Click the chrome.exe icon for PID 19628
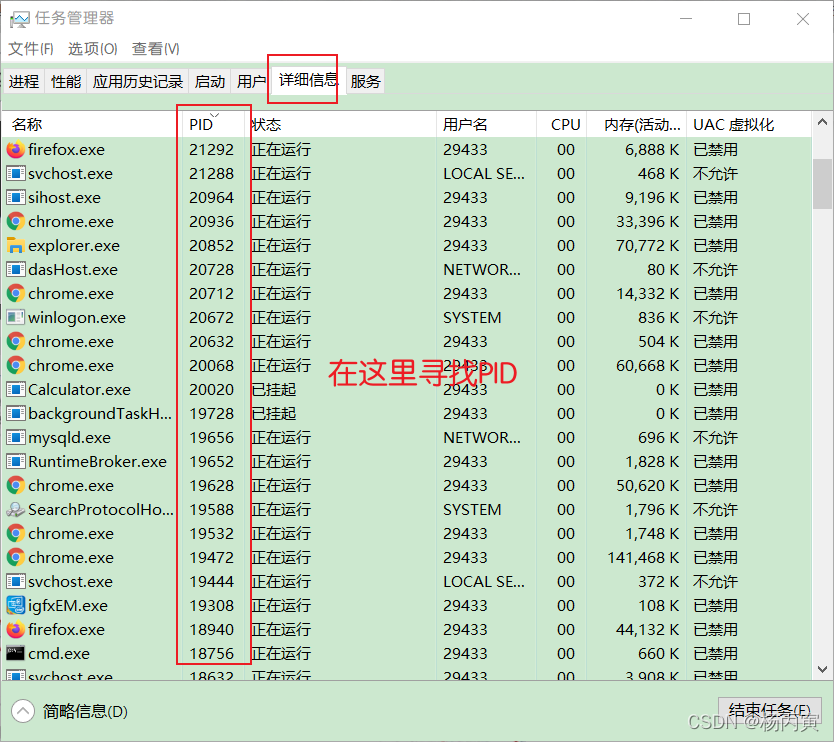Image resolution: width=834 pixels, height=742 pixels. coord(15,485)
